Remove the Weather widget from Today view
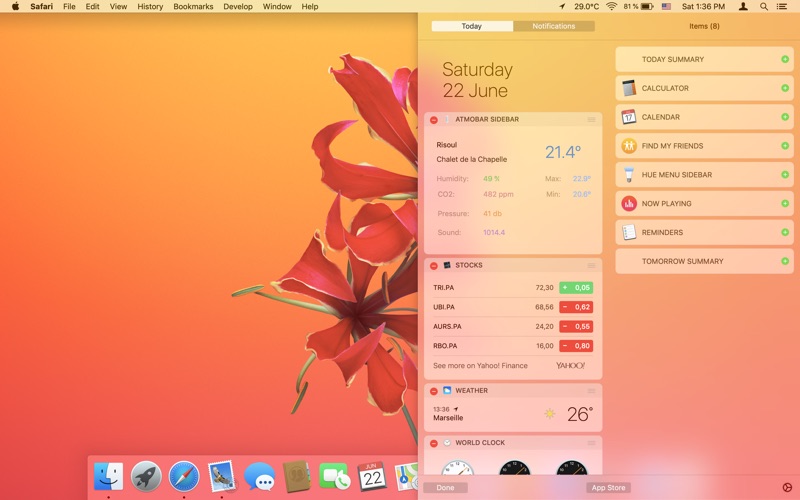 coord(434,391)
